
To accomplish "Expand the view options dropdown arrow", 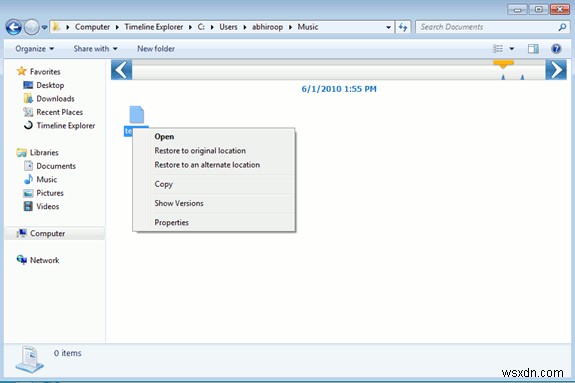I will click(512, 49).
